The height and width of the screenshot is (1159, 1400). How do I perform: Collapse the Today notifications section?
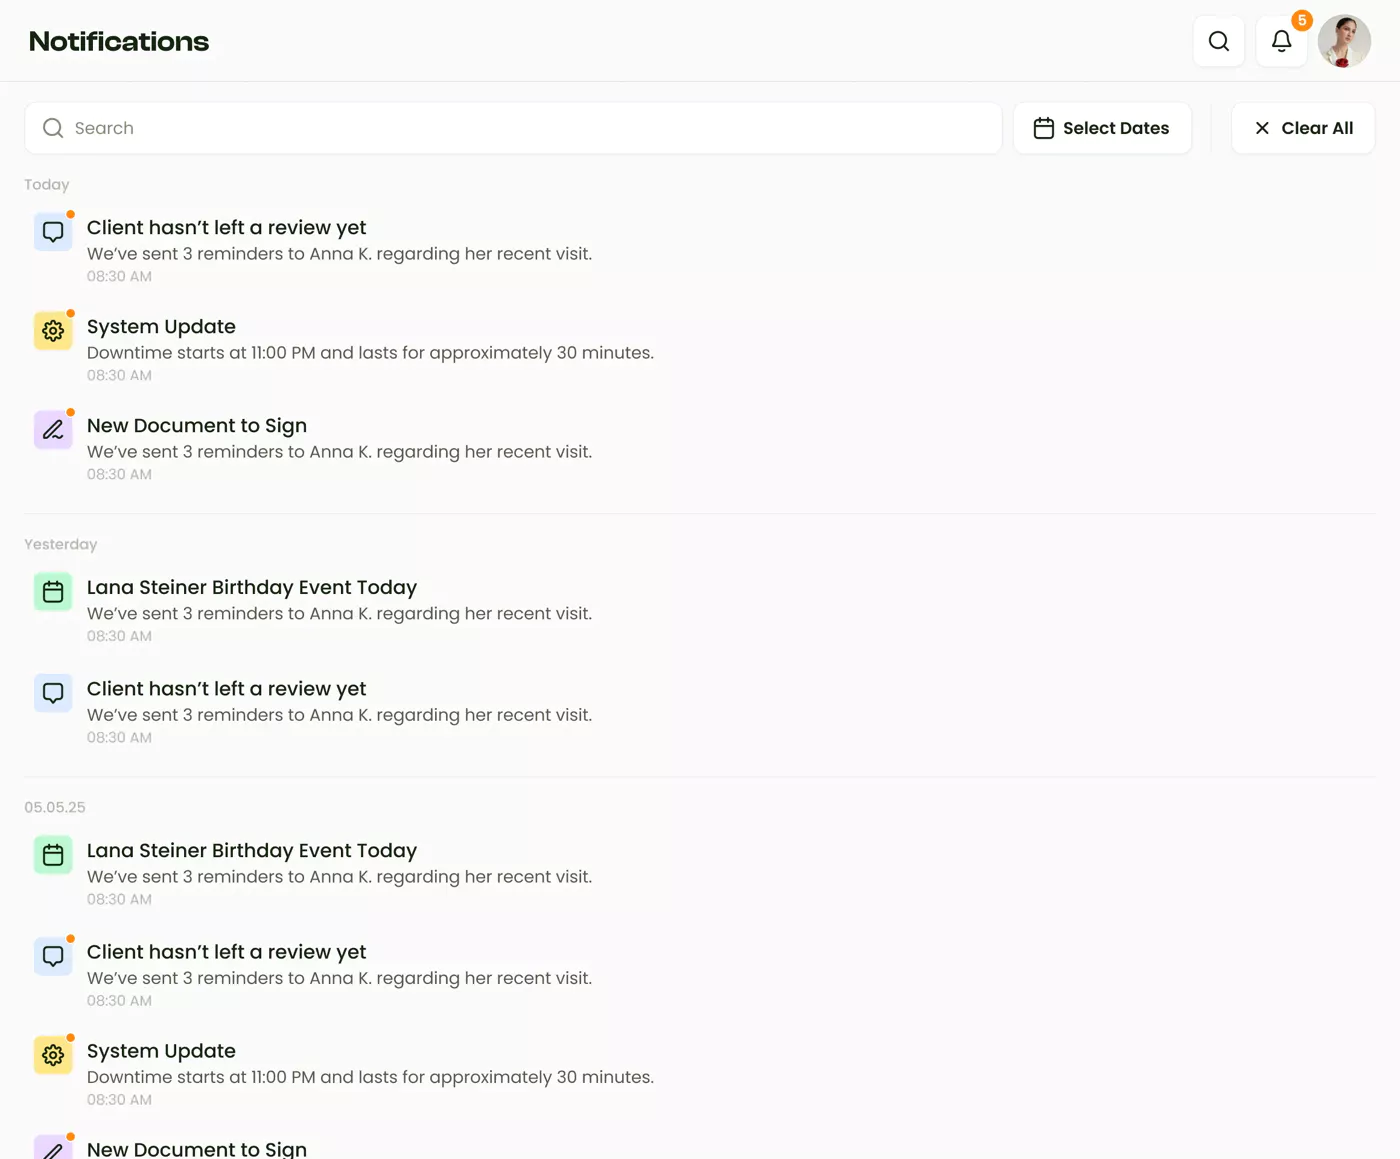coord(46,184)
